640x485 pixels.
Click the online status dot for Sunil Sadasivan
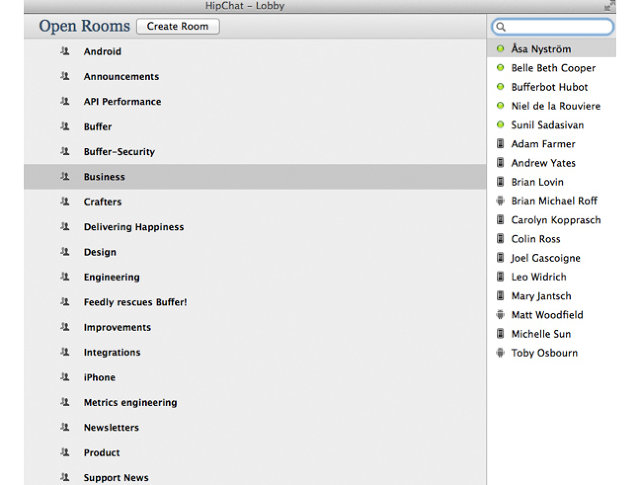tap(500, 125)
